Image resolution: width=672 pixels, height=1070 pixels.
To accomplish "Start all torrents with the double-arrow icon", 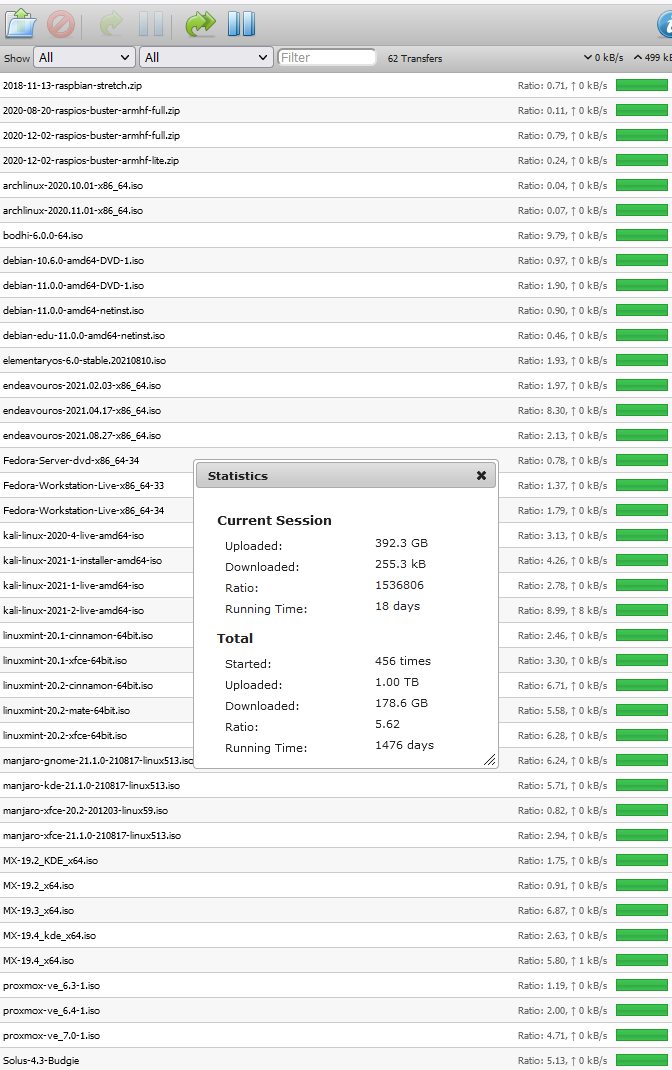I will click(x=201, y=25).
